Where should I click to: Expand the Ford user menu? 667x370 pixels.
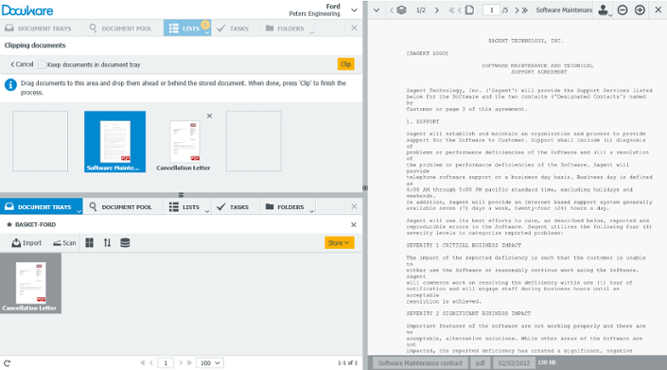point(354,10)
